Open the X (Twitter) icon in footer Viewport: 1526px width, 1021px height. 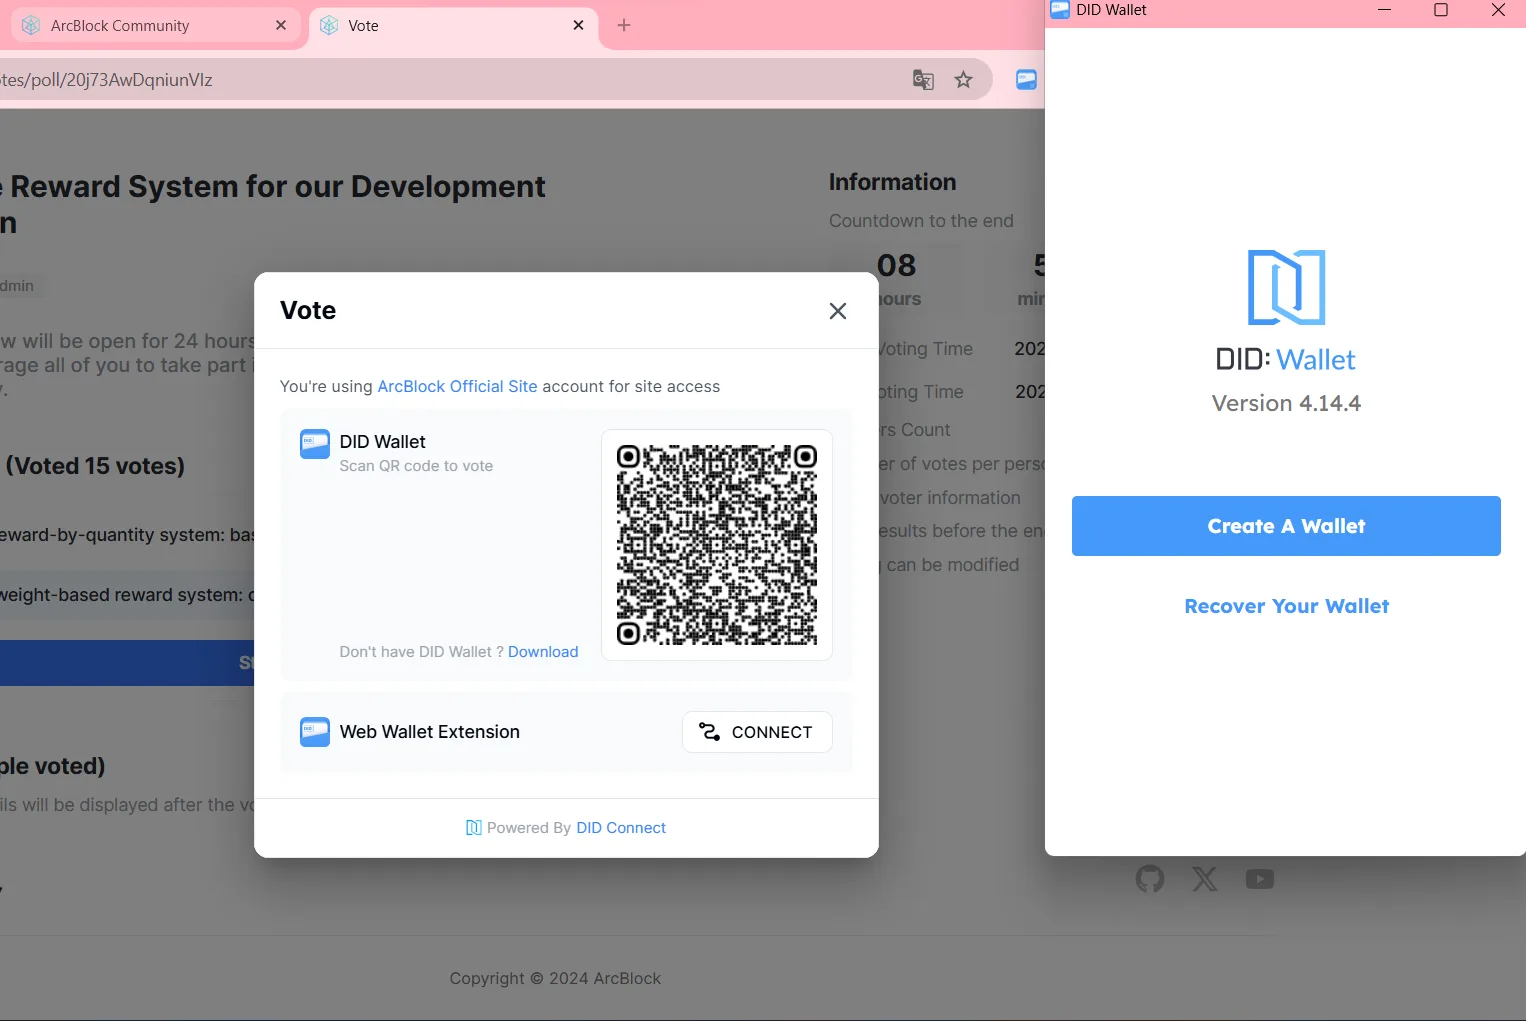click(x=1205, y=879)
